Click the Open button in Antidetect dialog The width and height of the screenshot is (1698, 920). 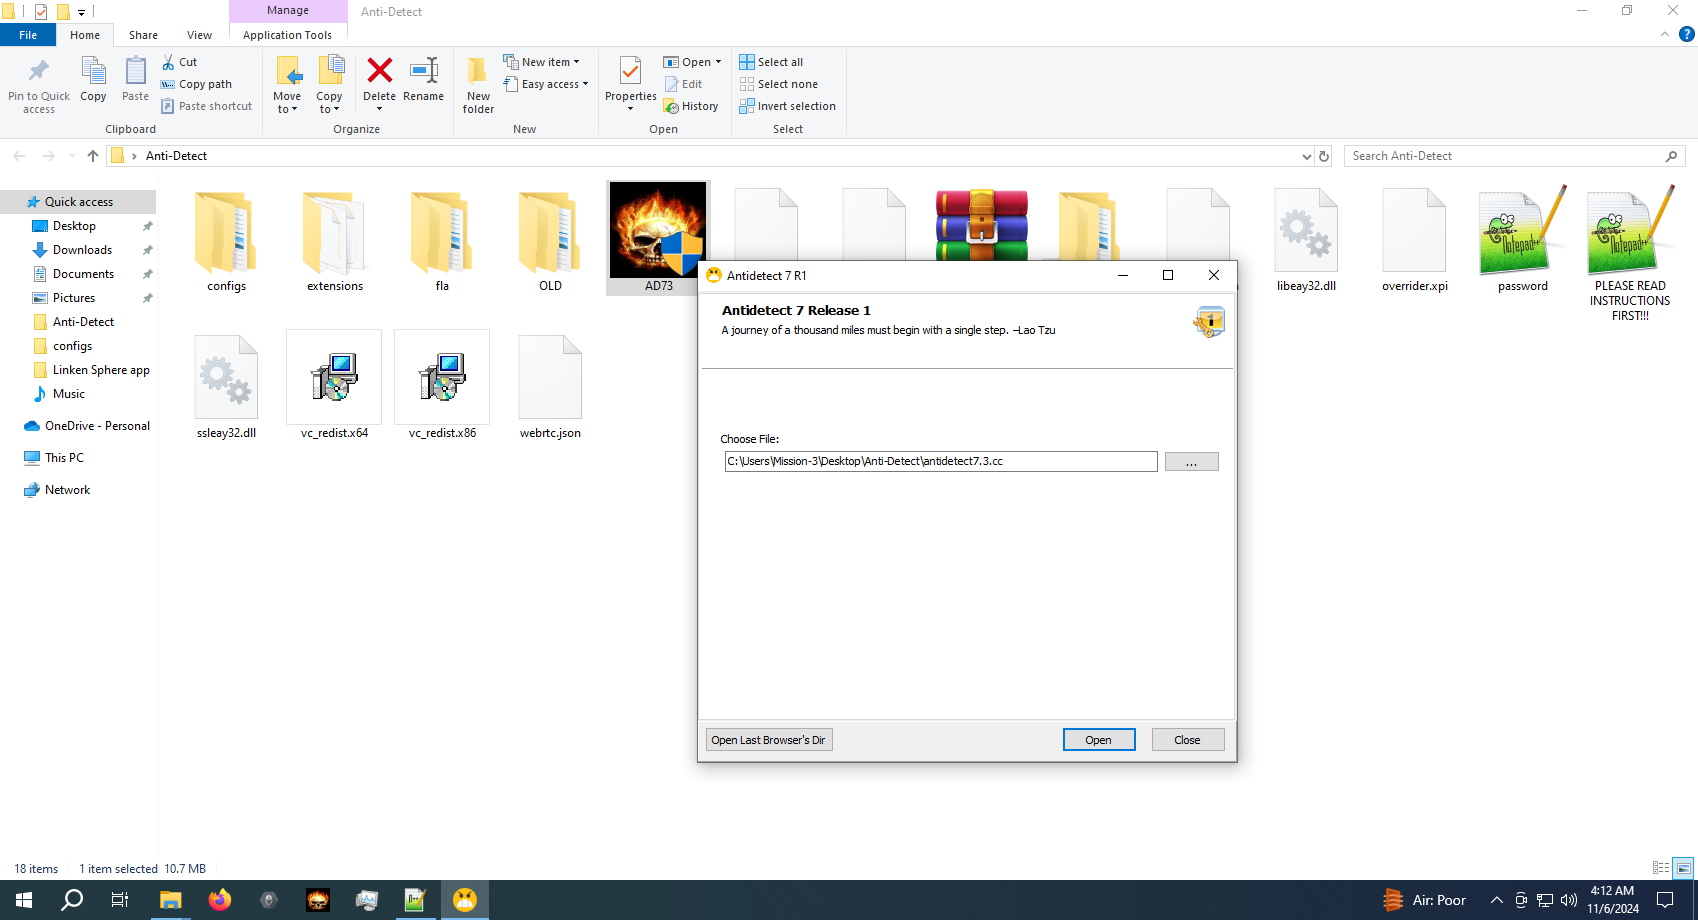coord(1098,740)
